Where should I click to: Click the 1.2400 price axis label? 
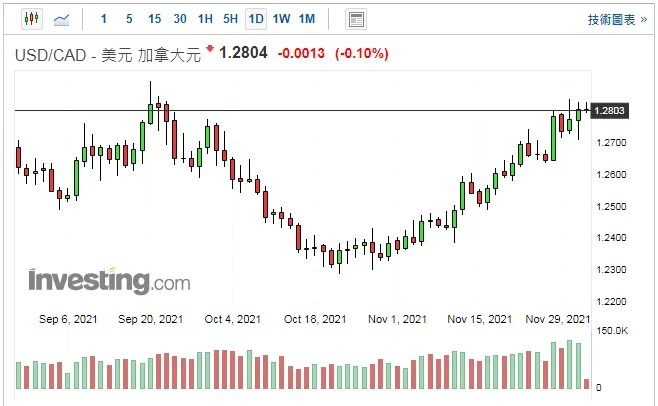[x=611, y=238]
